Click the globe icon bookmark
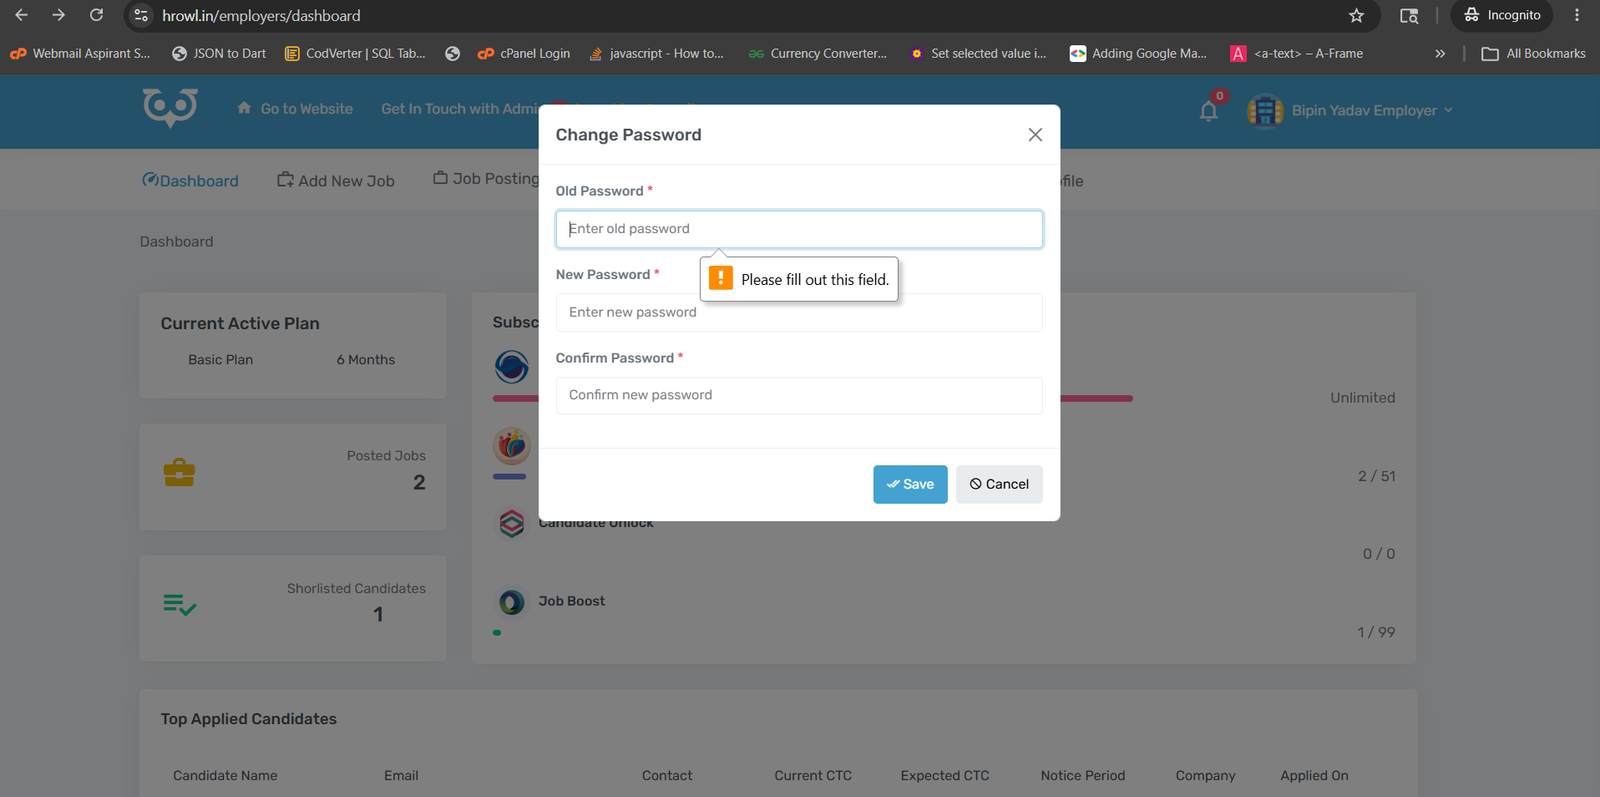This screenshot has height=797, width=1600. pyautogui.click(x=453, y=54)
